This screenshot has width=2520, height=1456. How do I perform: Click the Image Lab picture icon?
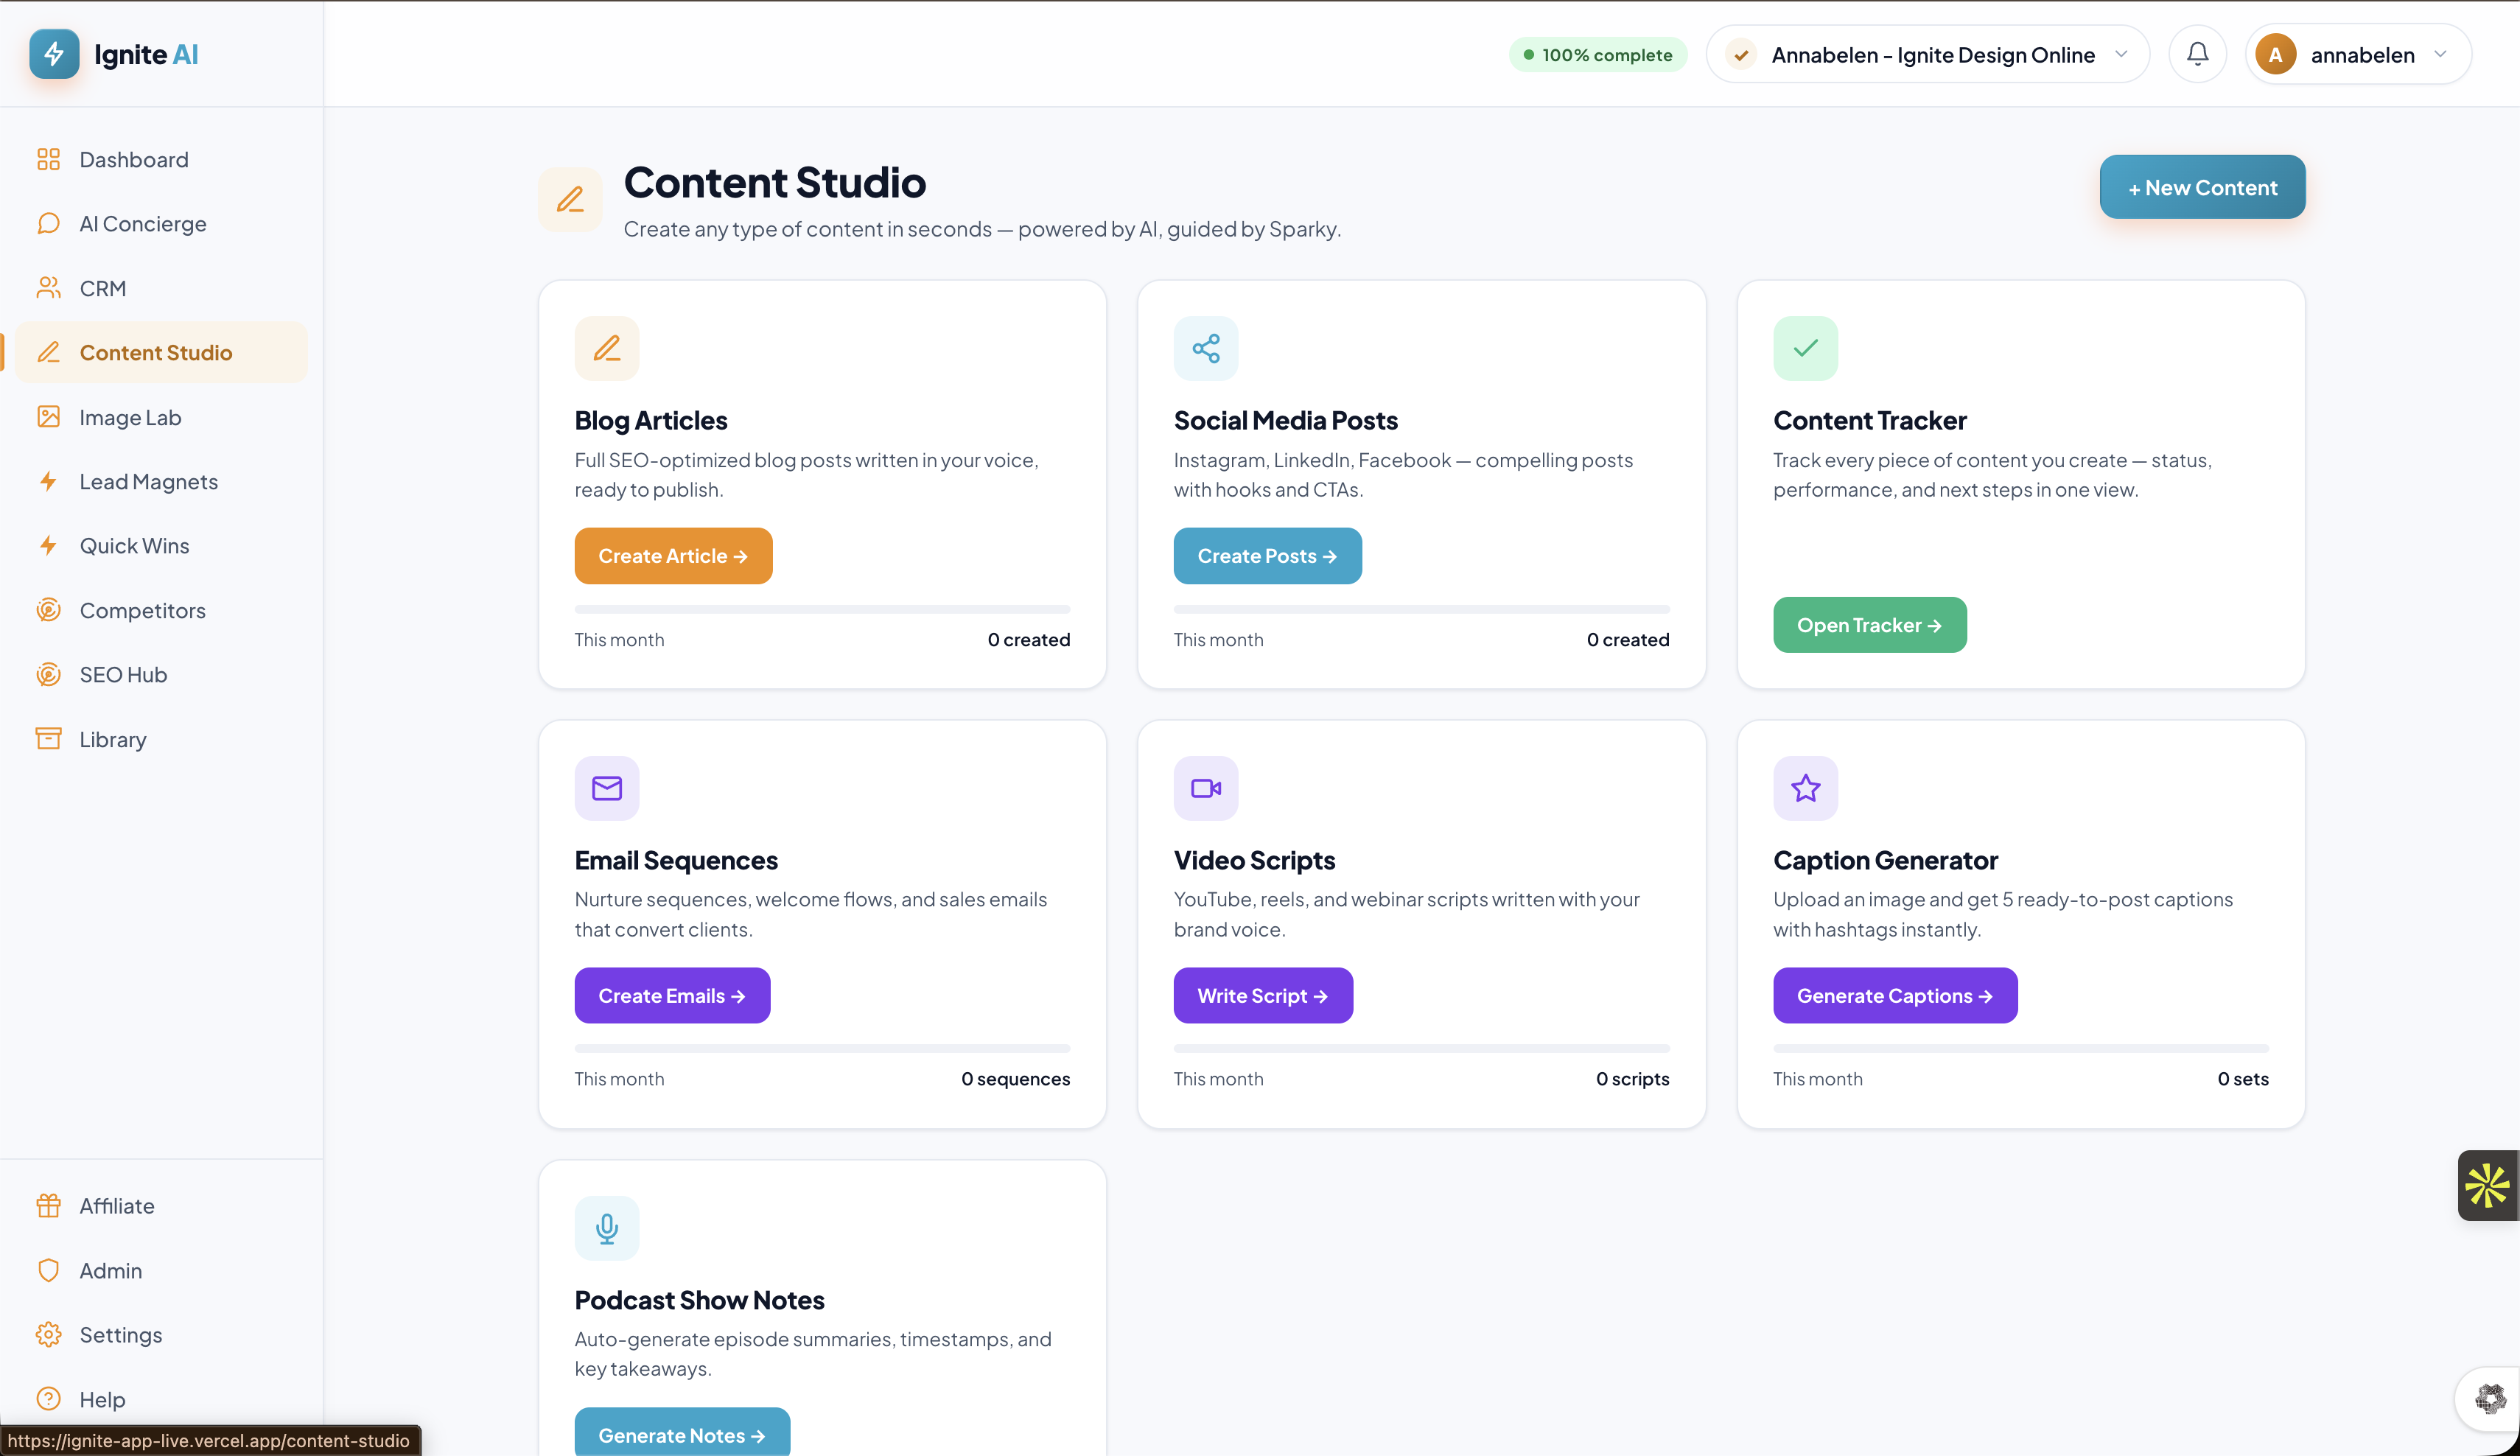pyautogui.click(x=48, y=417)
